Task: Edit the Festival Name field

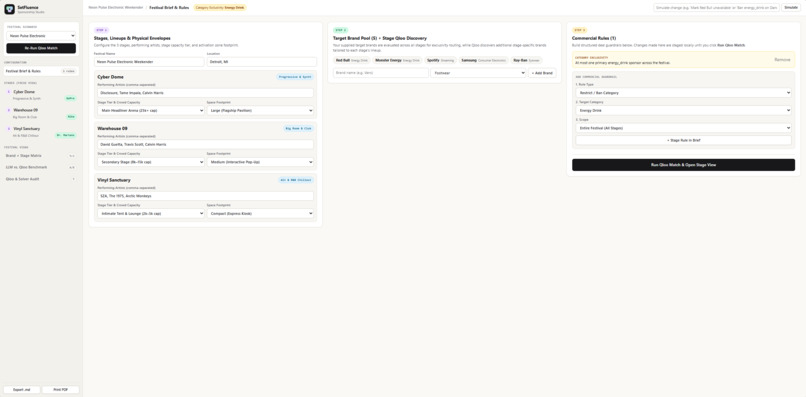Action: pyautogui.click(x=149, y=62)
